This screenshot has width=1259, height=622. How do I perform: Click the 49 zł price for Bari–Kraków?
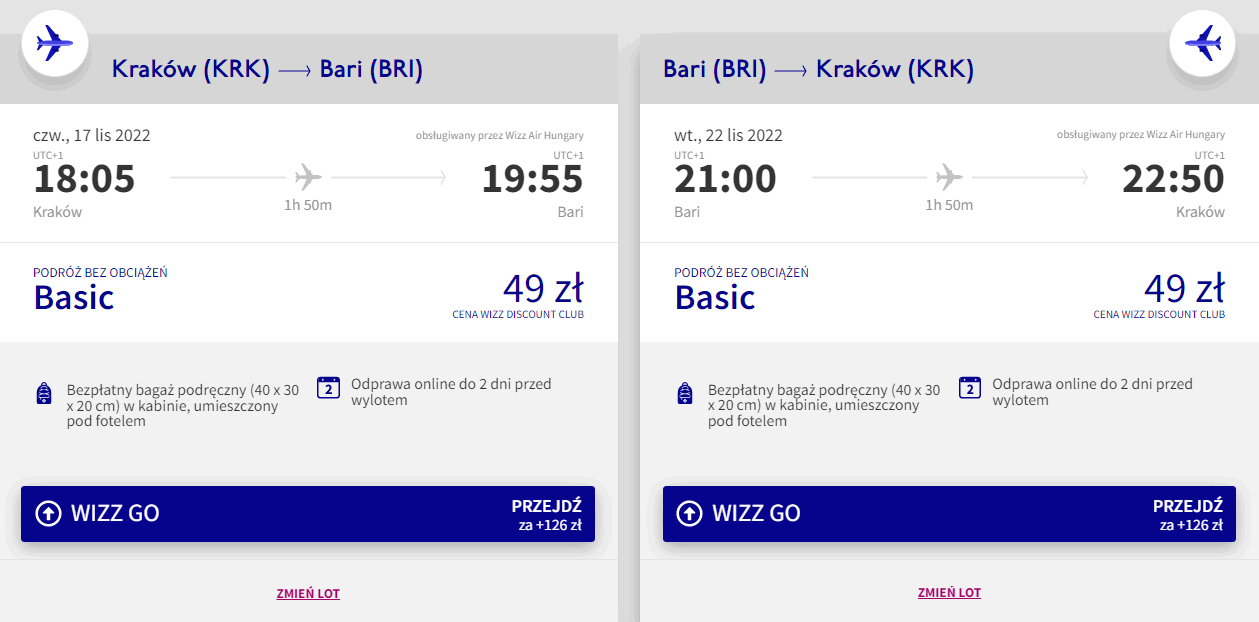pos(1184,288)
